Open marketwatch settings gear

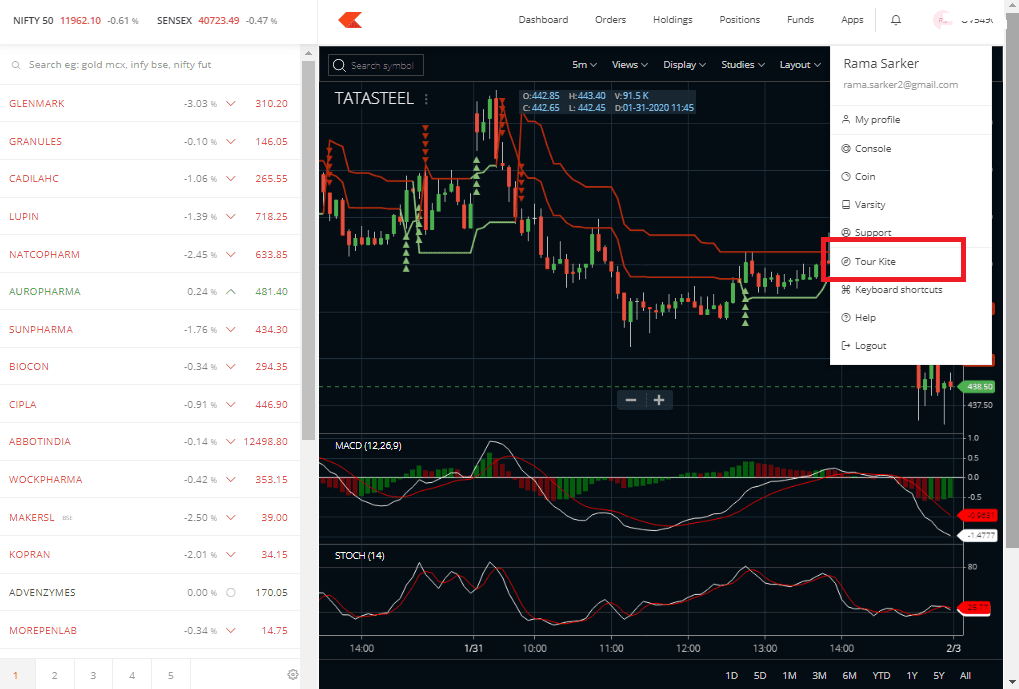(x=292, y=675)
